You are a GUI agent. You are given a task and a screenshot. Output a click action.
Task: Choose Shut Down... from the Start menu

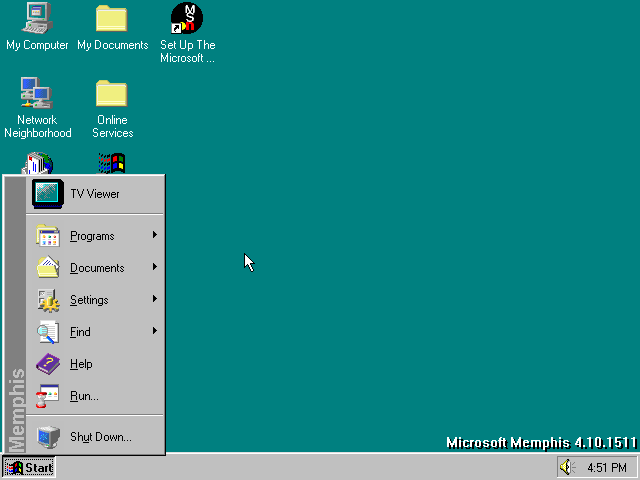95,437
